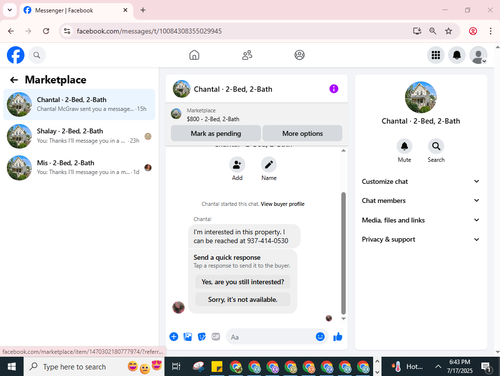Open Task View on the taskbar
500x376 pixels.
pos(176,367)
